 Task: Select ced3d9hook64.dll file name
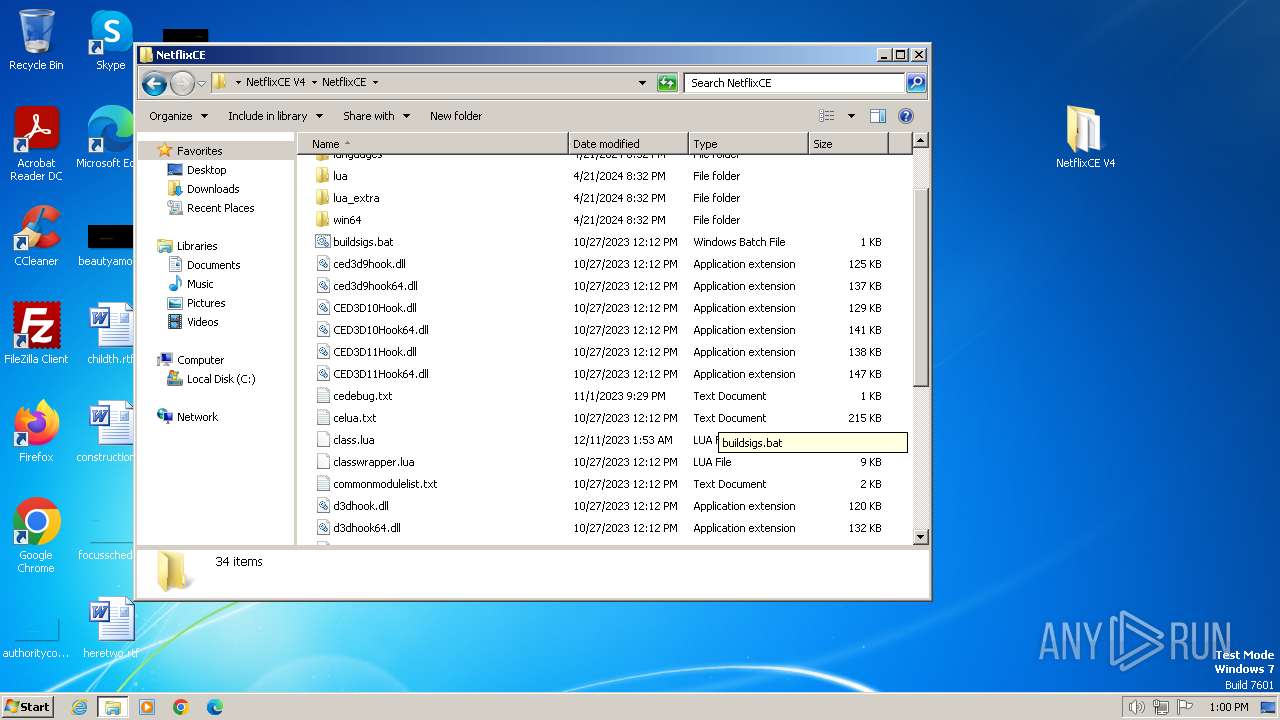tap(375, 286)
